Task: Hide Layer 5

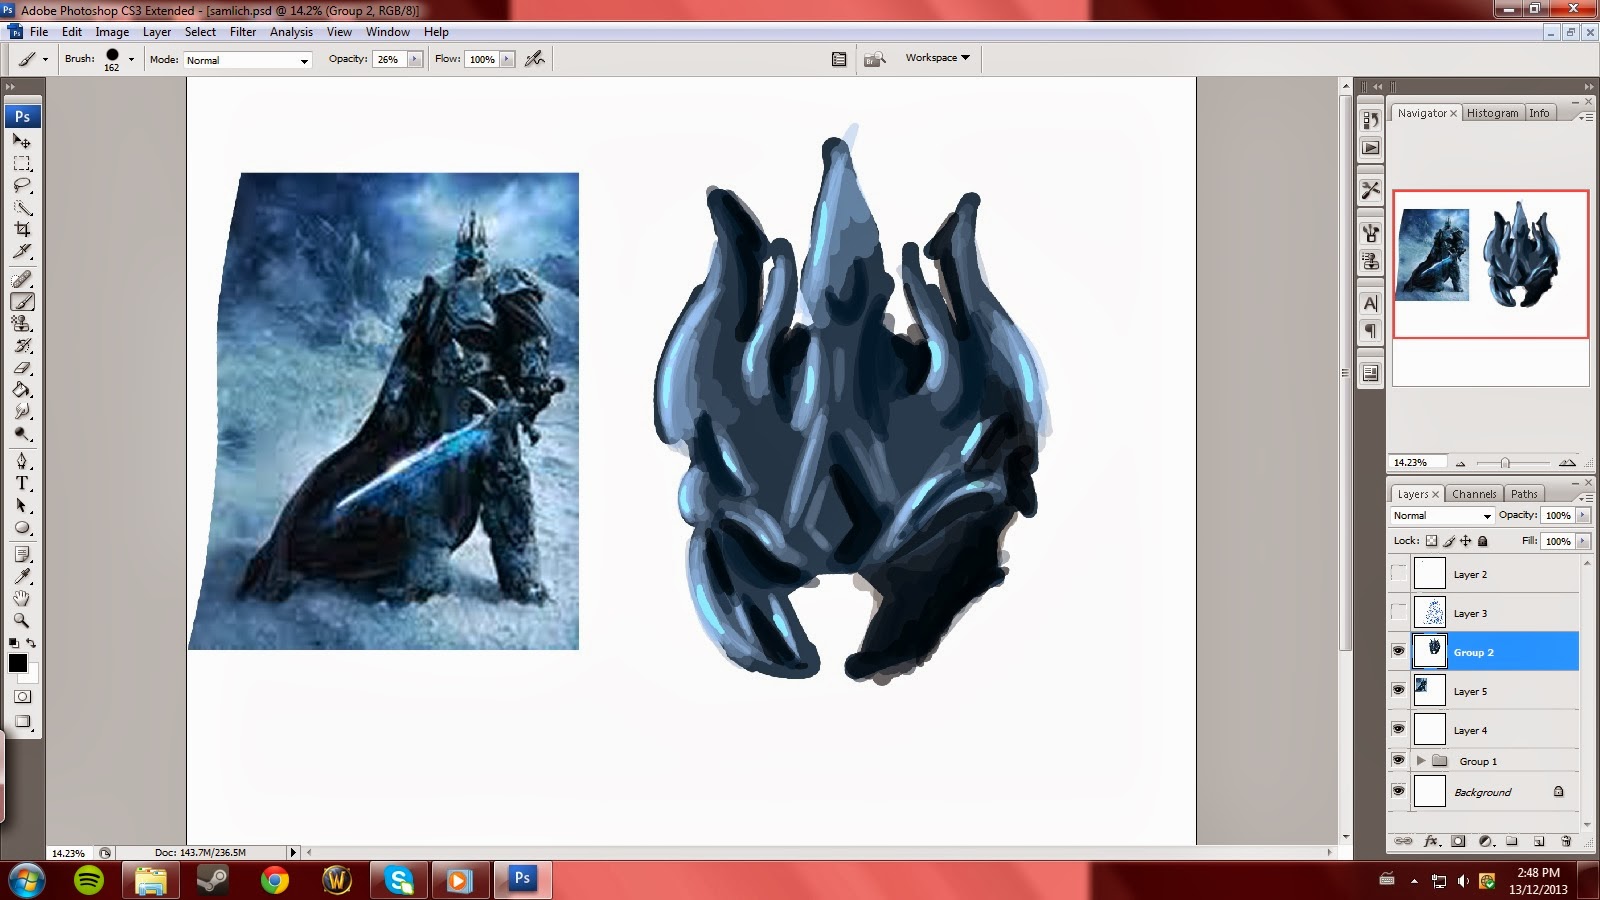Action: pos(1398,690)
